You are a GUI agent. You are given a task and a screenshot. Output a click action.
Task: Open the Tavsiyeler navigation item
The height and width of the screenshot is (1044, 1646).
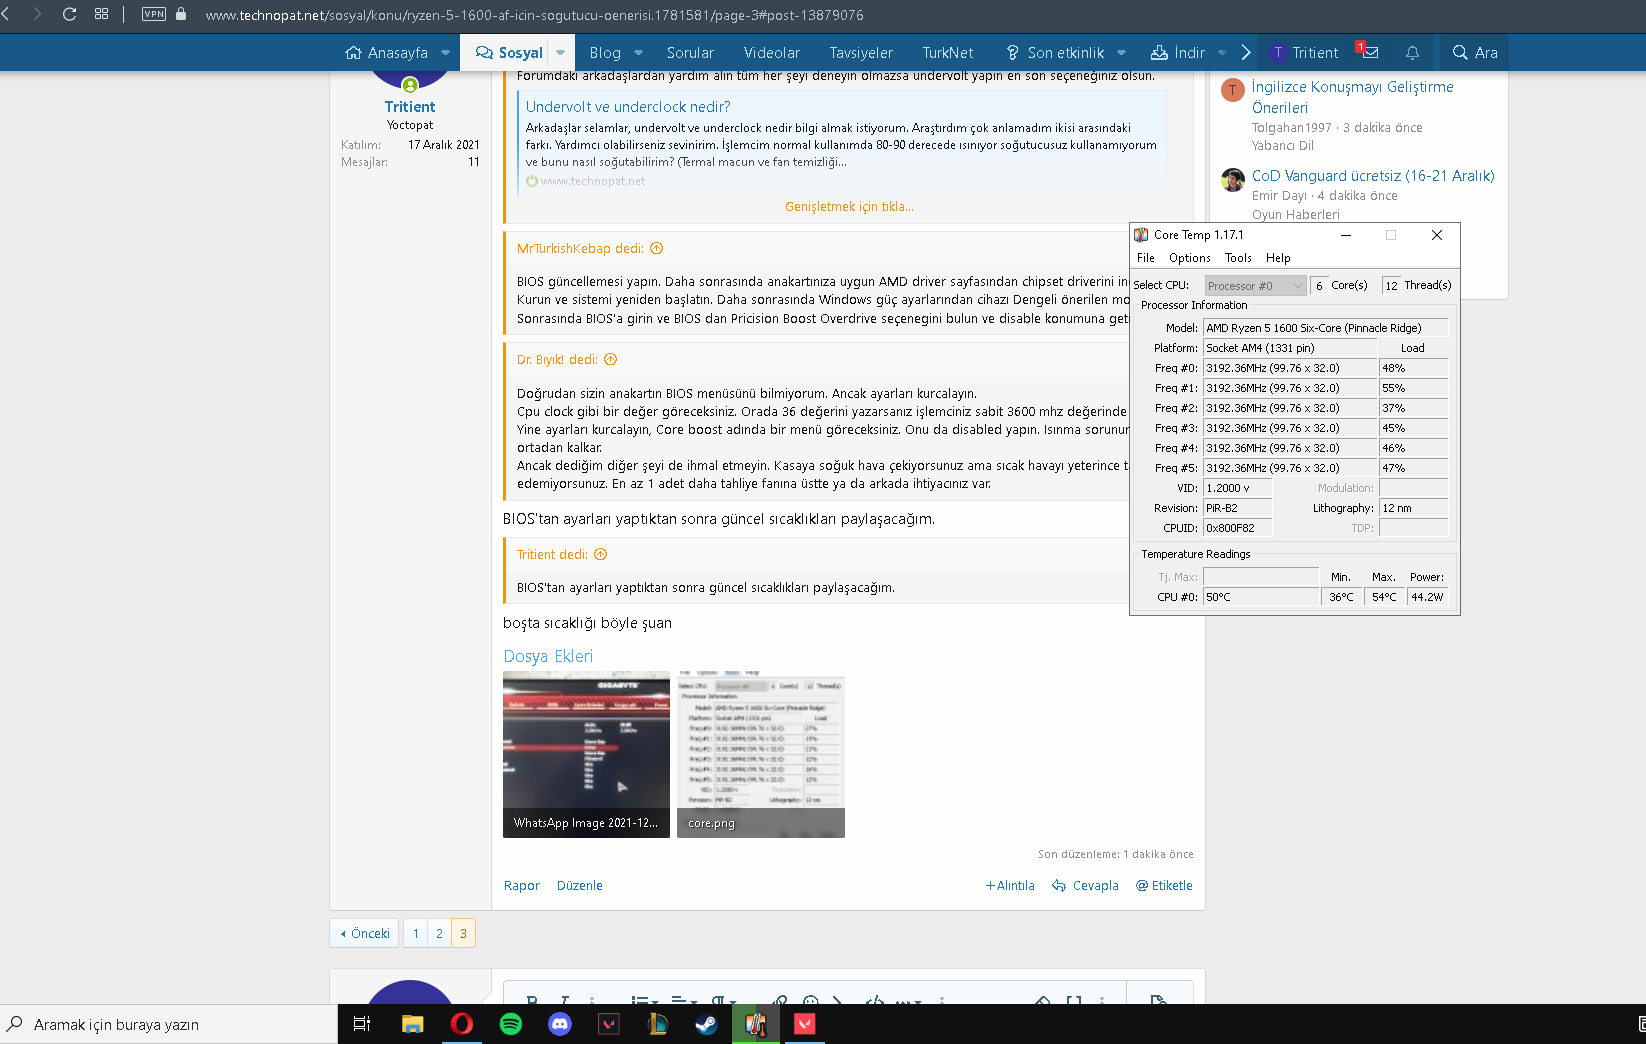pos(861,53)
